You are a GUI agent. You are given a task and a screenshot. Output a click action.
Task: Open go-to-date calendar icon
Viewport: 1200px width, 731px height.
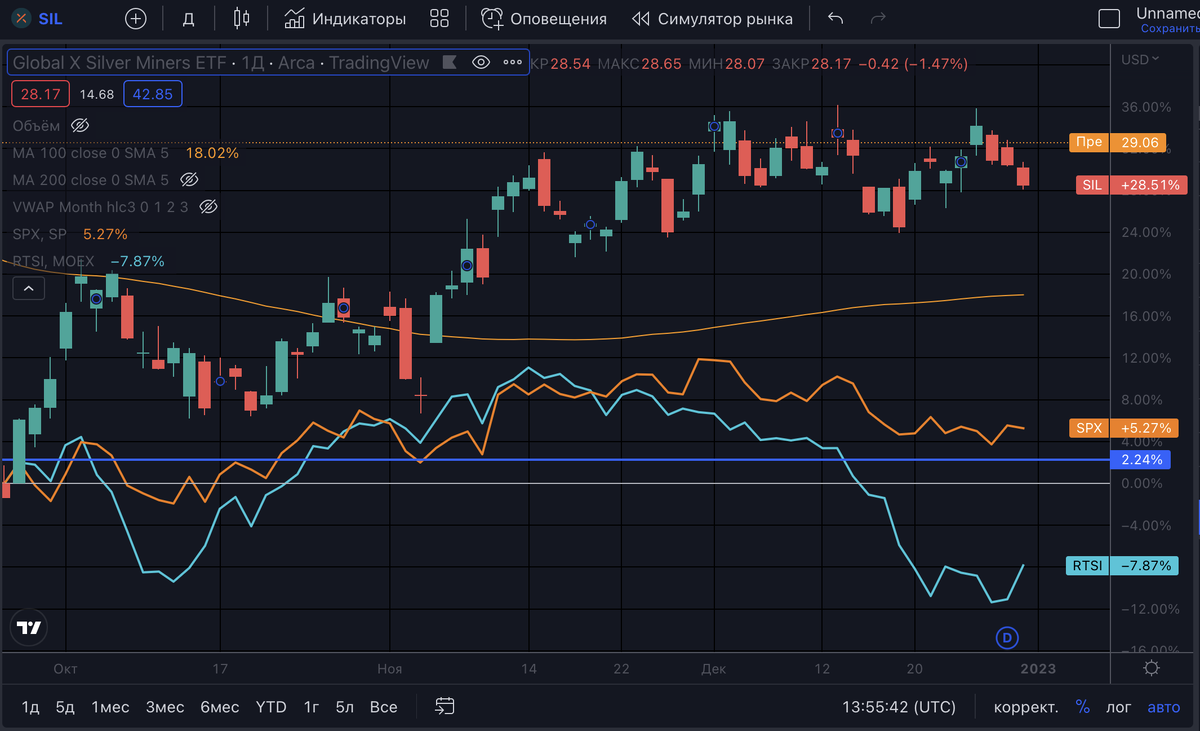[445, 707]
